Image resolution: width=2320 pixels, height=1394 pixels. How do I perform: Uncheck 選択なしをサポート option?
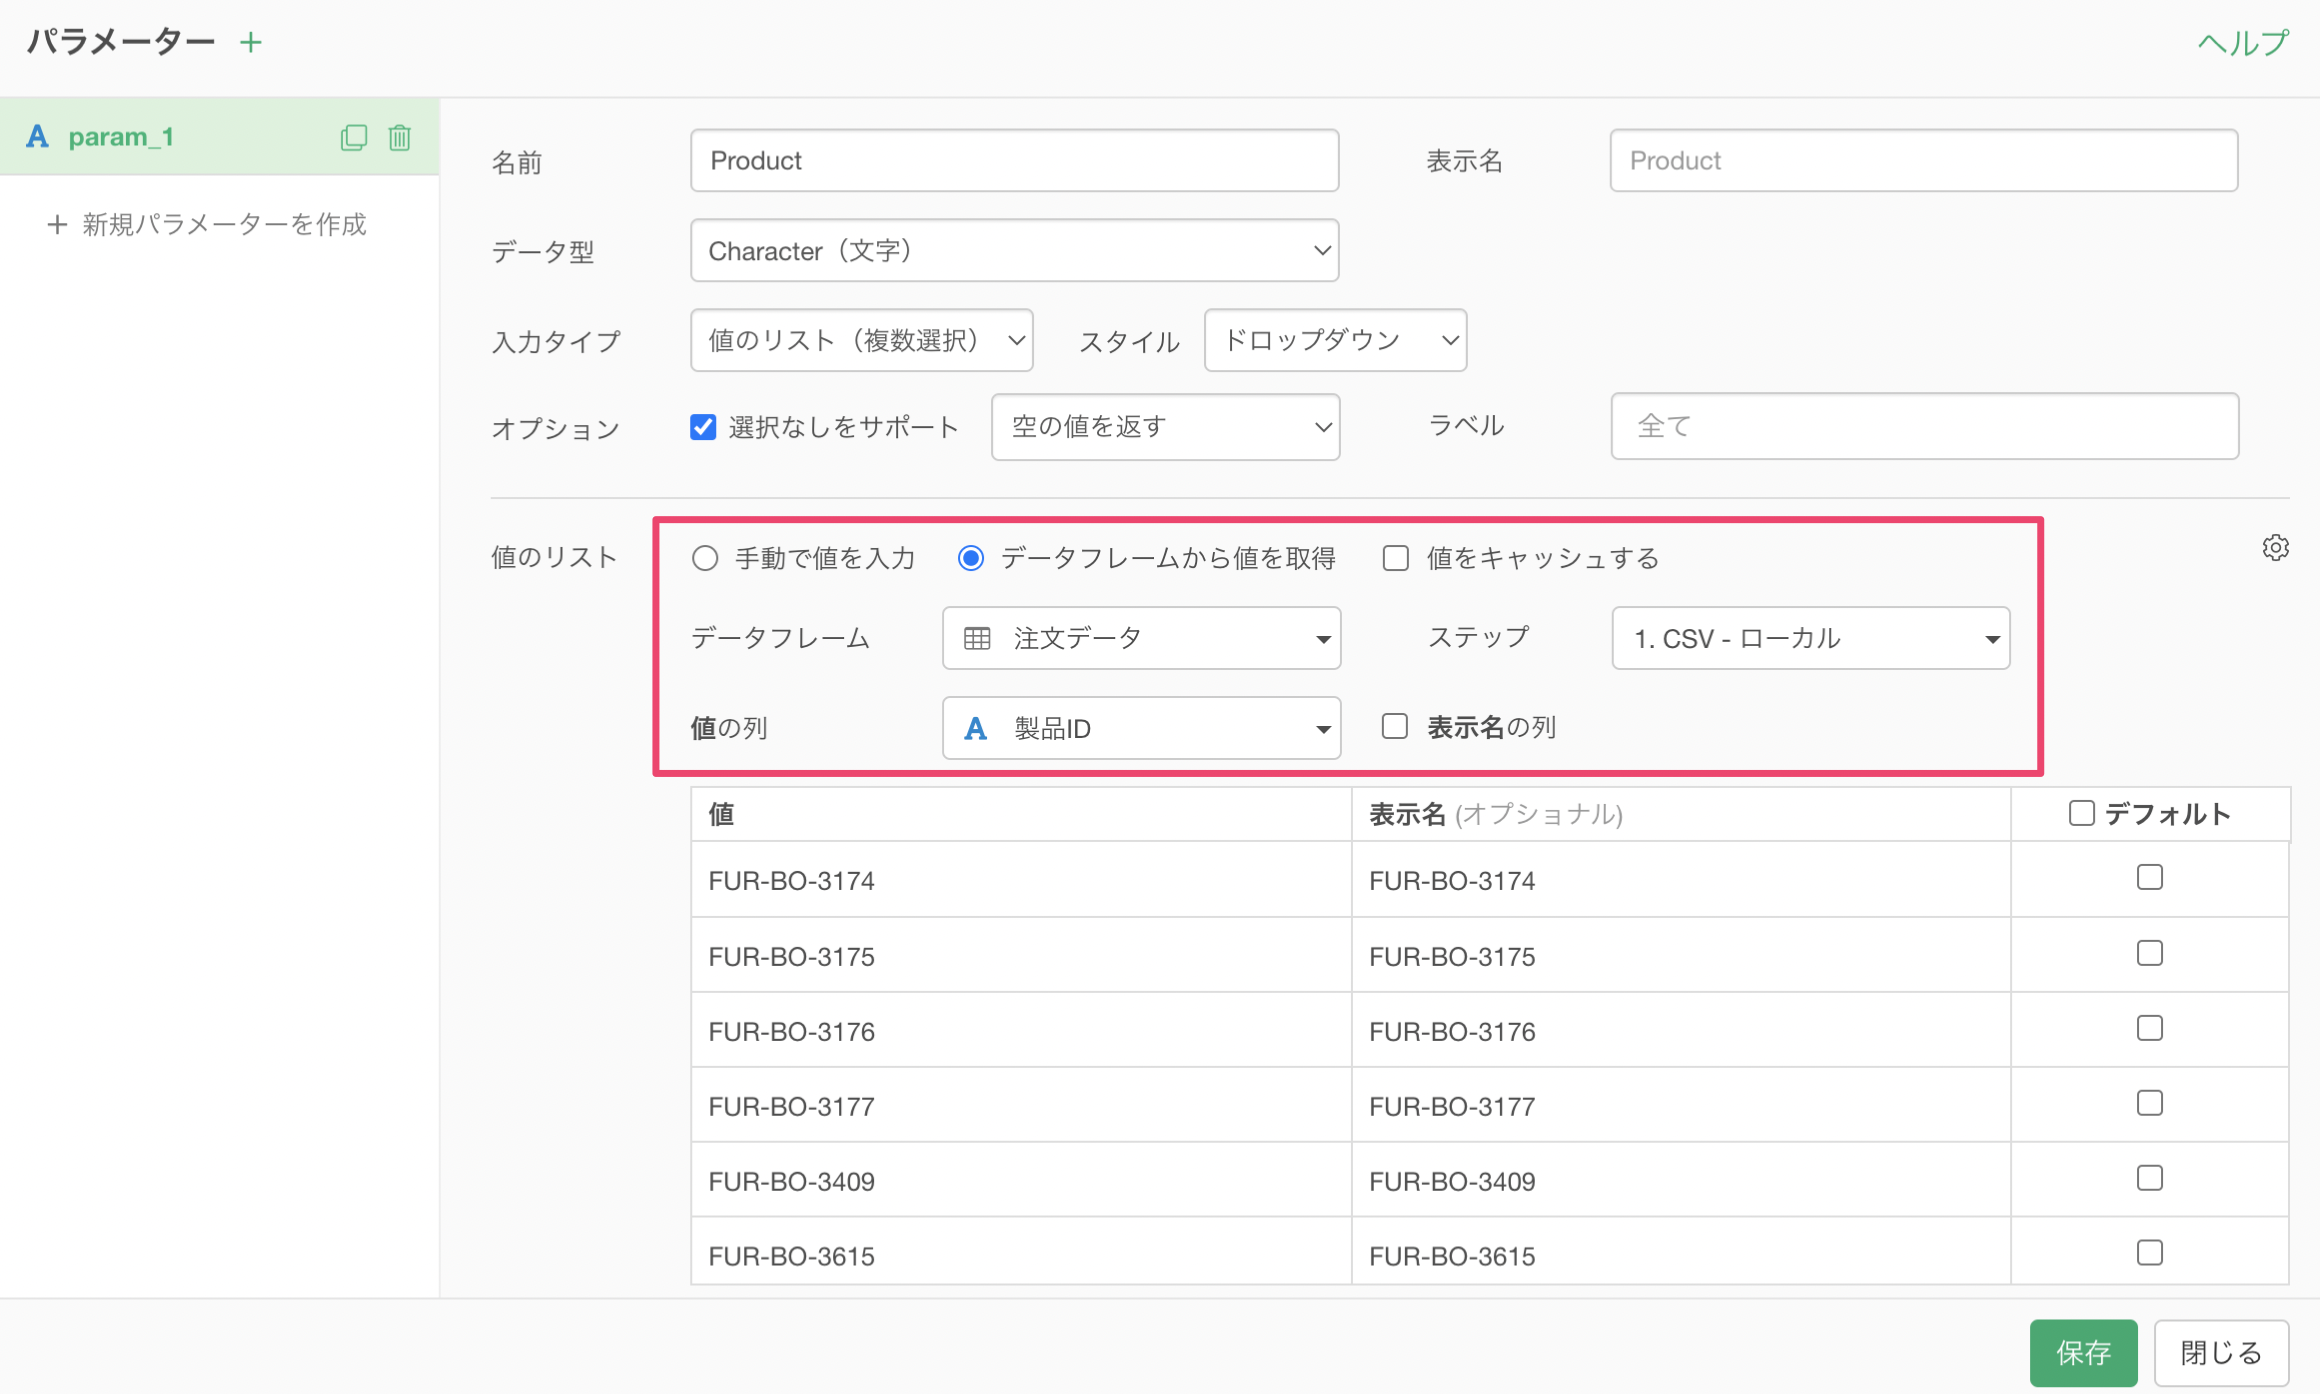point(703,427)
